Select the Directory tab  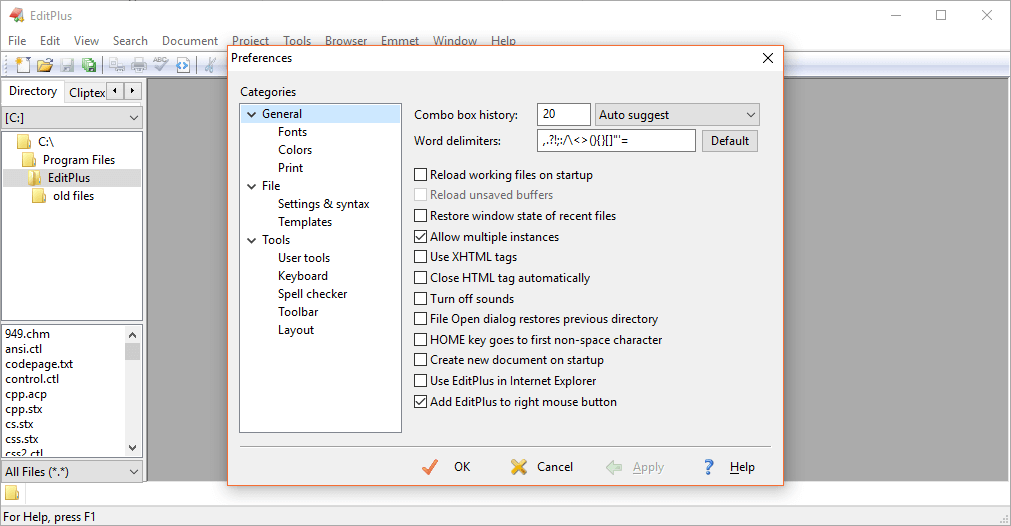pyautogui.click(x=33, y=91)
